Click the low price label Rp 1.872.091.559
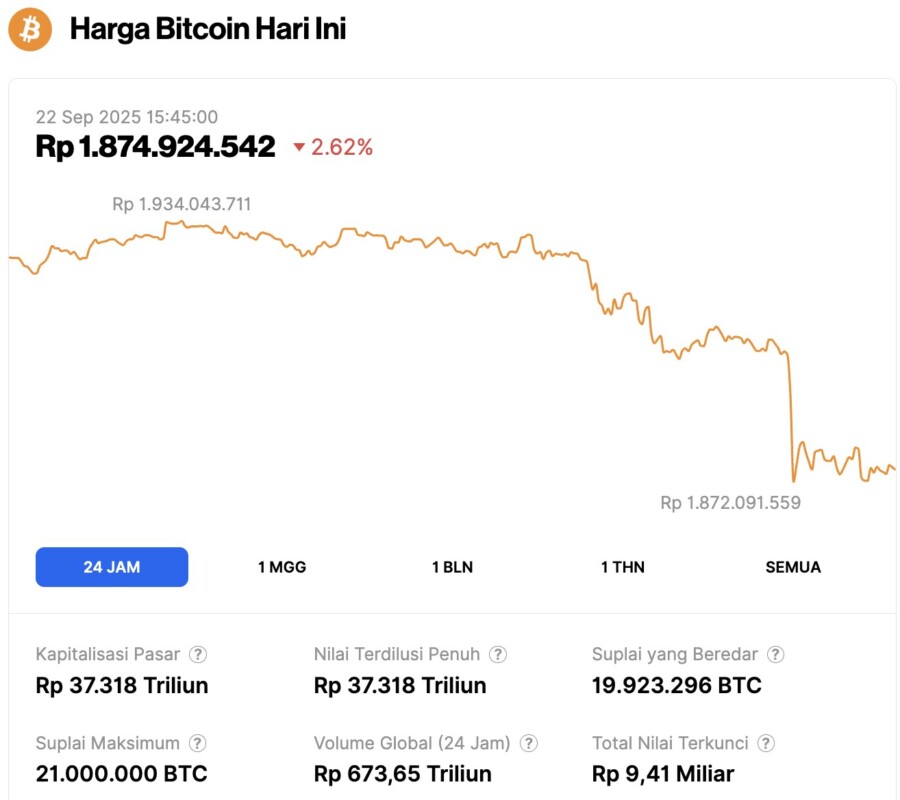Viewport: 900px width, 800px height. click(730, 503)
